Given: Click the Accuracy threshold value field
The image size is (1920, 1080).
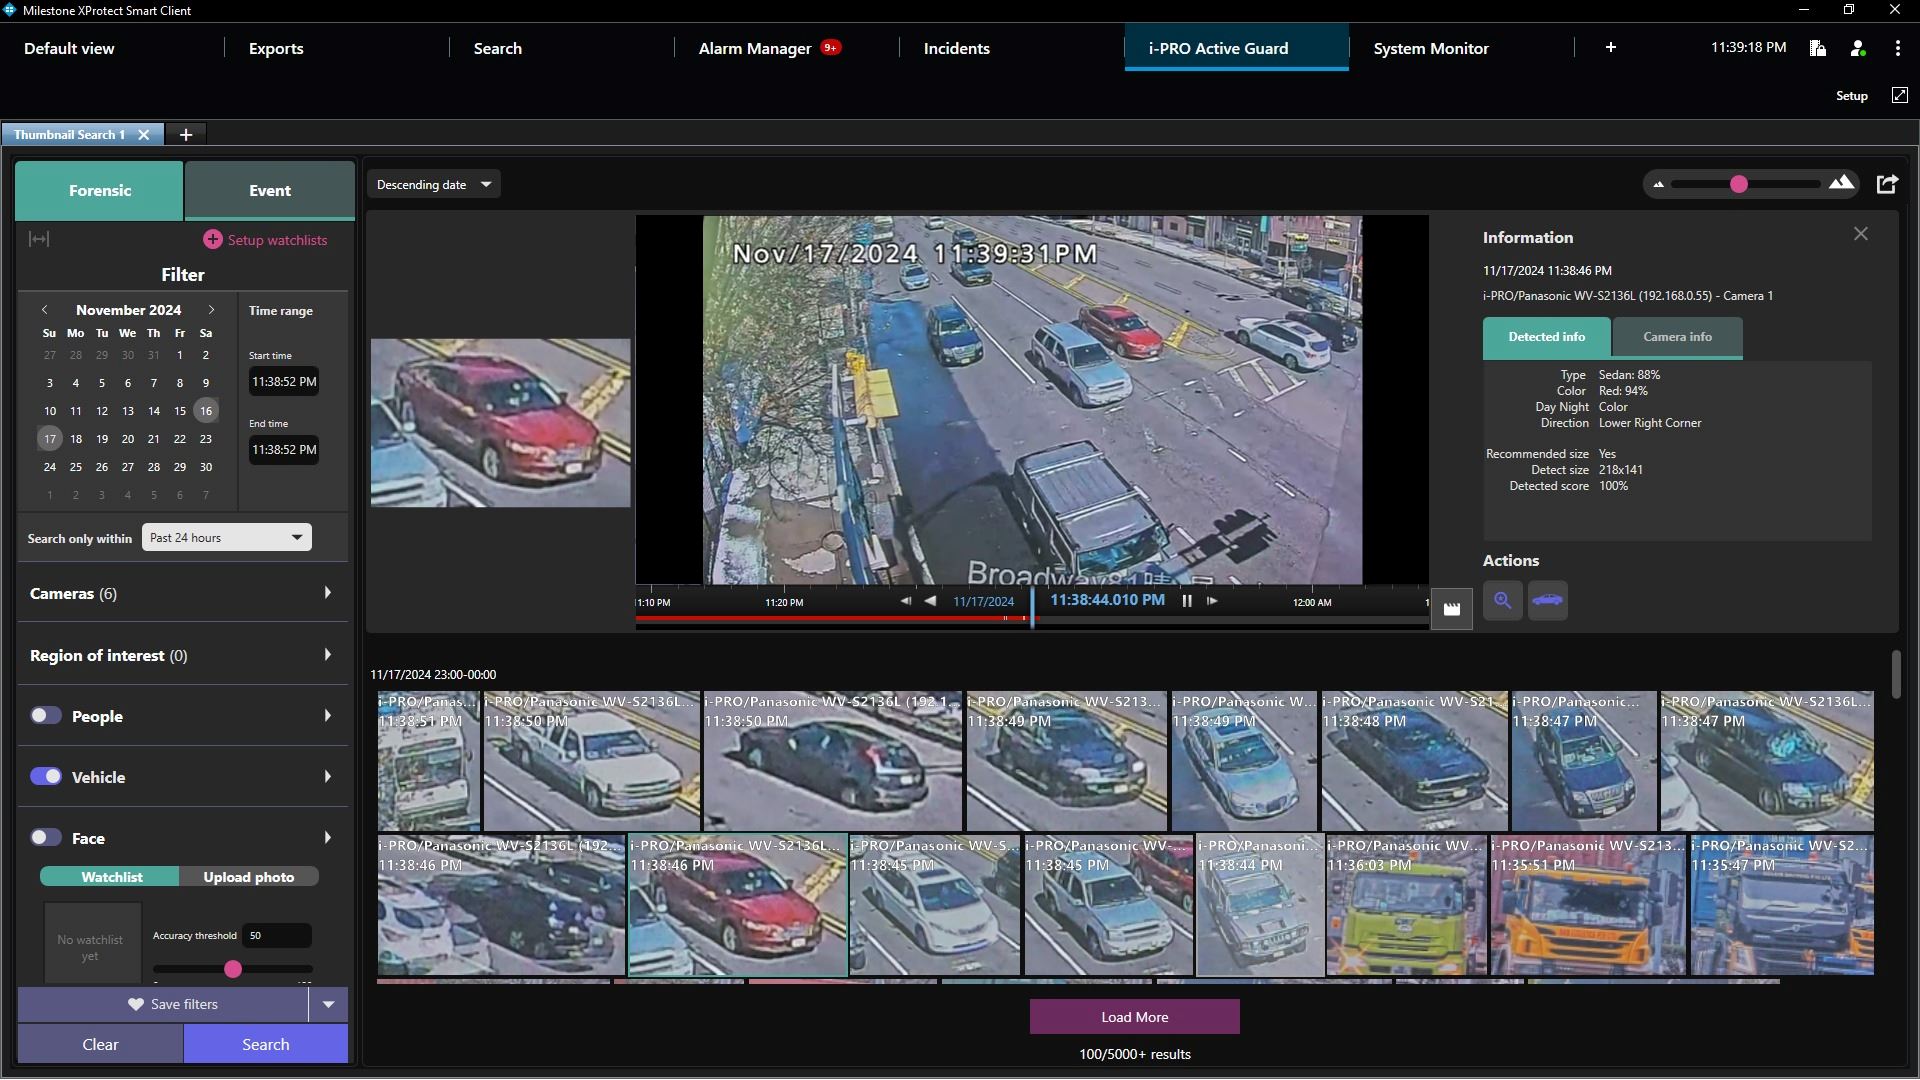Looking at the screenshot, I should pyautogui.click(x=278, y=936).
